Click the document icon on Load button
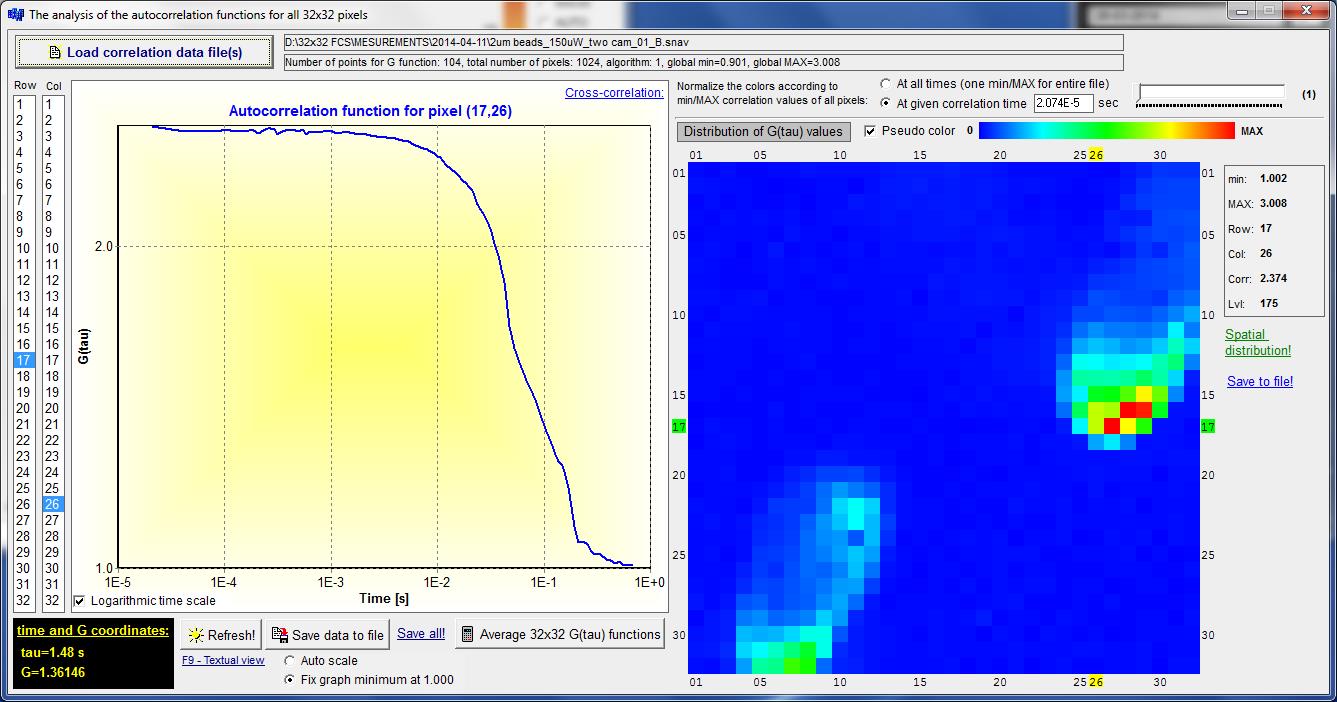 tap(55, 52)
